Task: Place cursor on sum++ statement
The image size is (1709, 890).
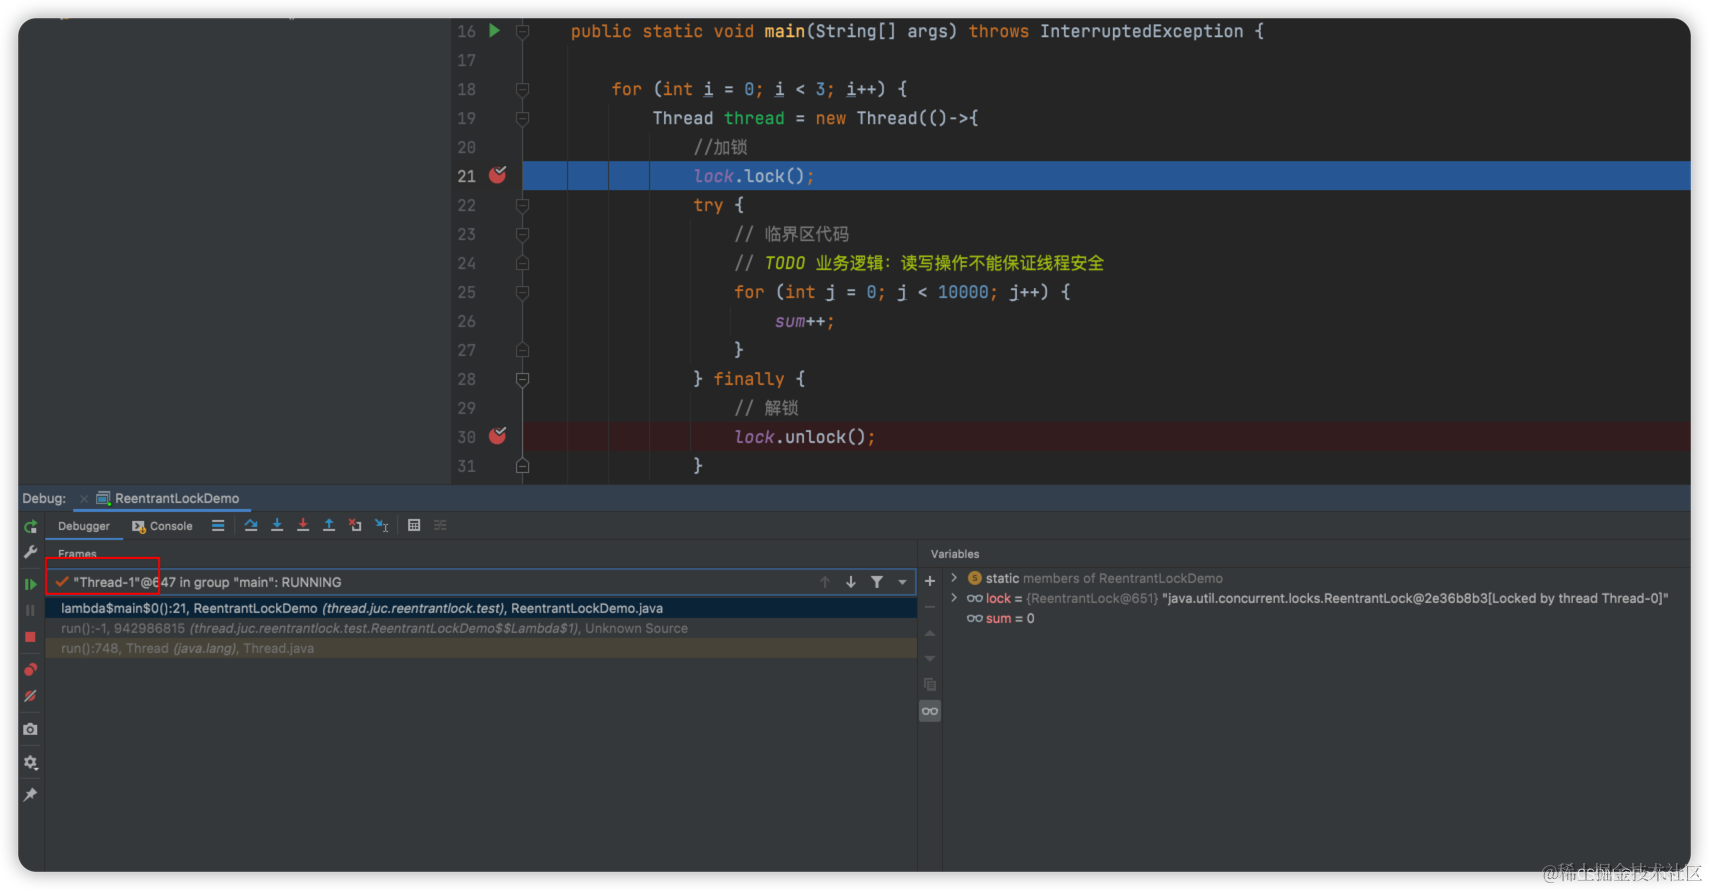Action: [804, 321]
